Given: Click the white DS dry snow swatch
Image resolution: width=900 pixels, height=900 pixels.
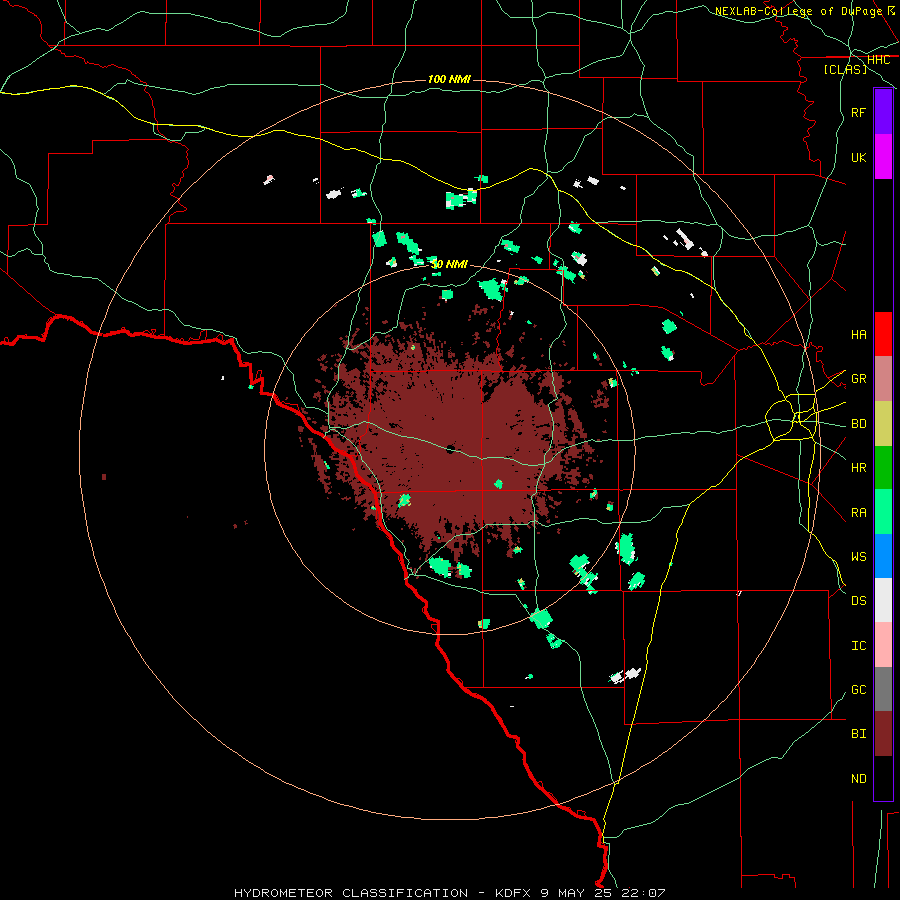Looking at the screenshot, I should point(883,600).
